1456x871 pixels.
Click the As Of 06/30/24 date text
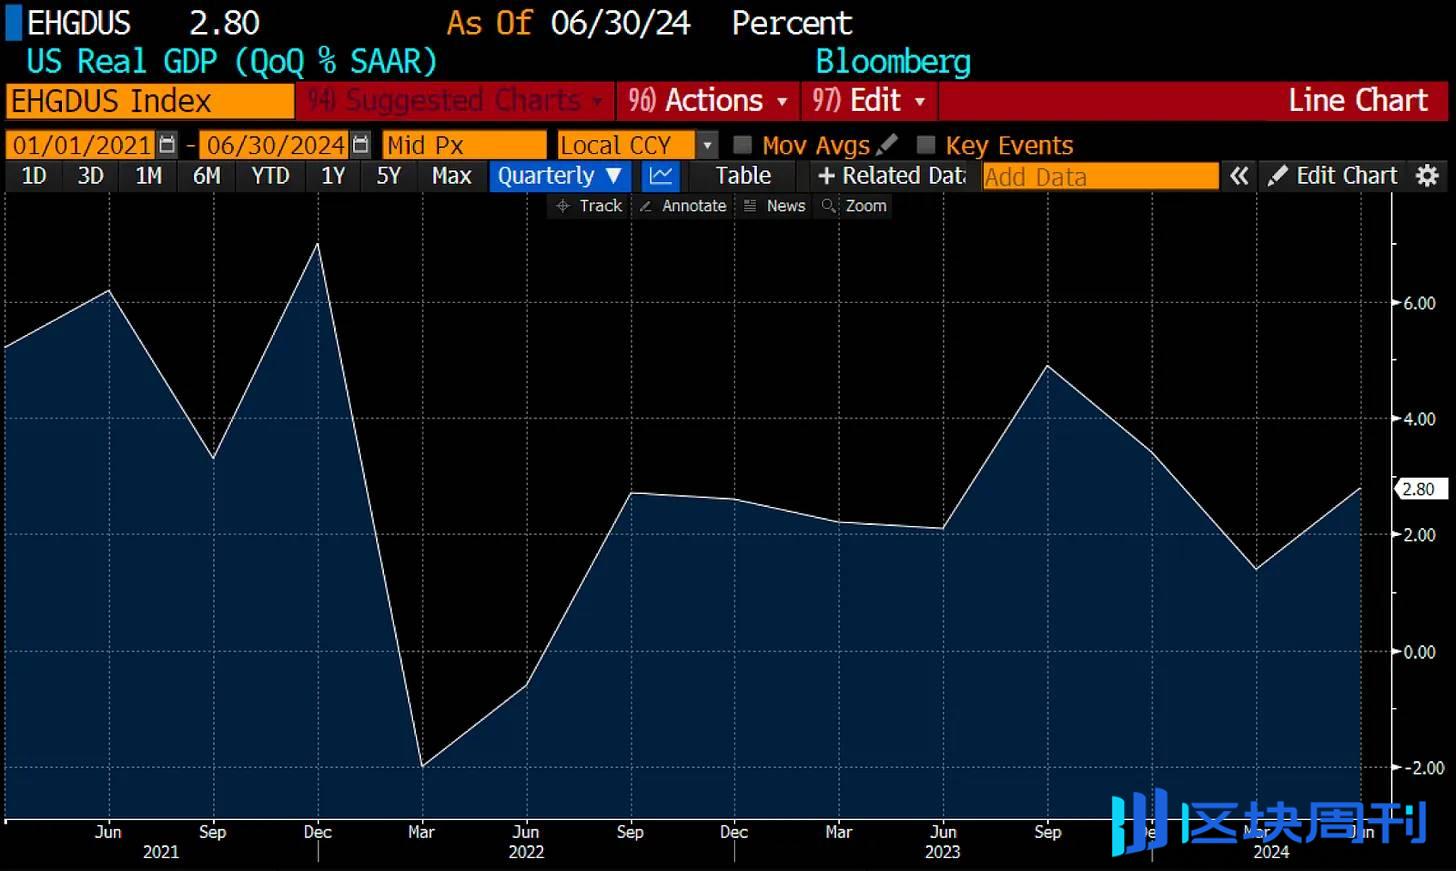(x=569, y=23)
